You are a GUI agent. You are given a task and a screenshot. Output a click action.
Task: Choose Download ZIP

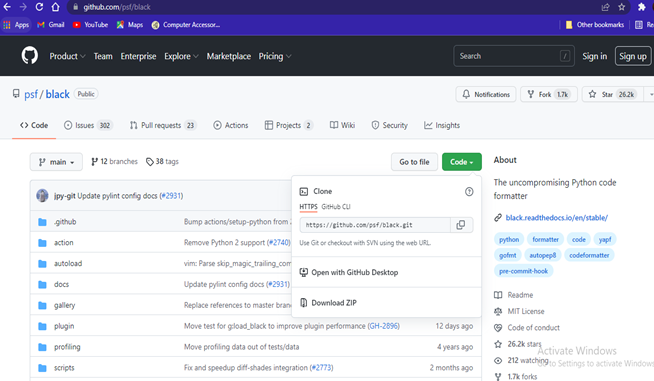click(328, 303)
